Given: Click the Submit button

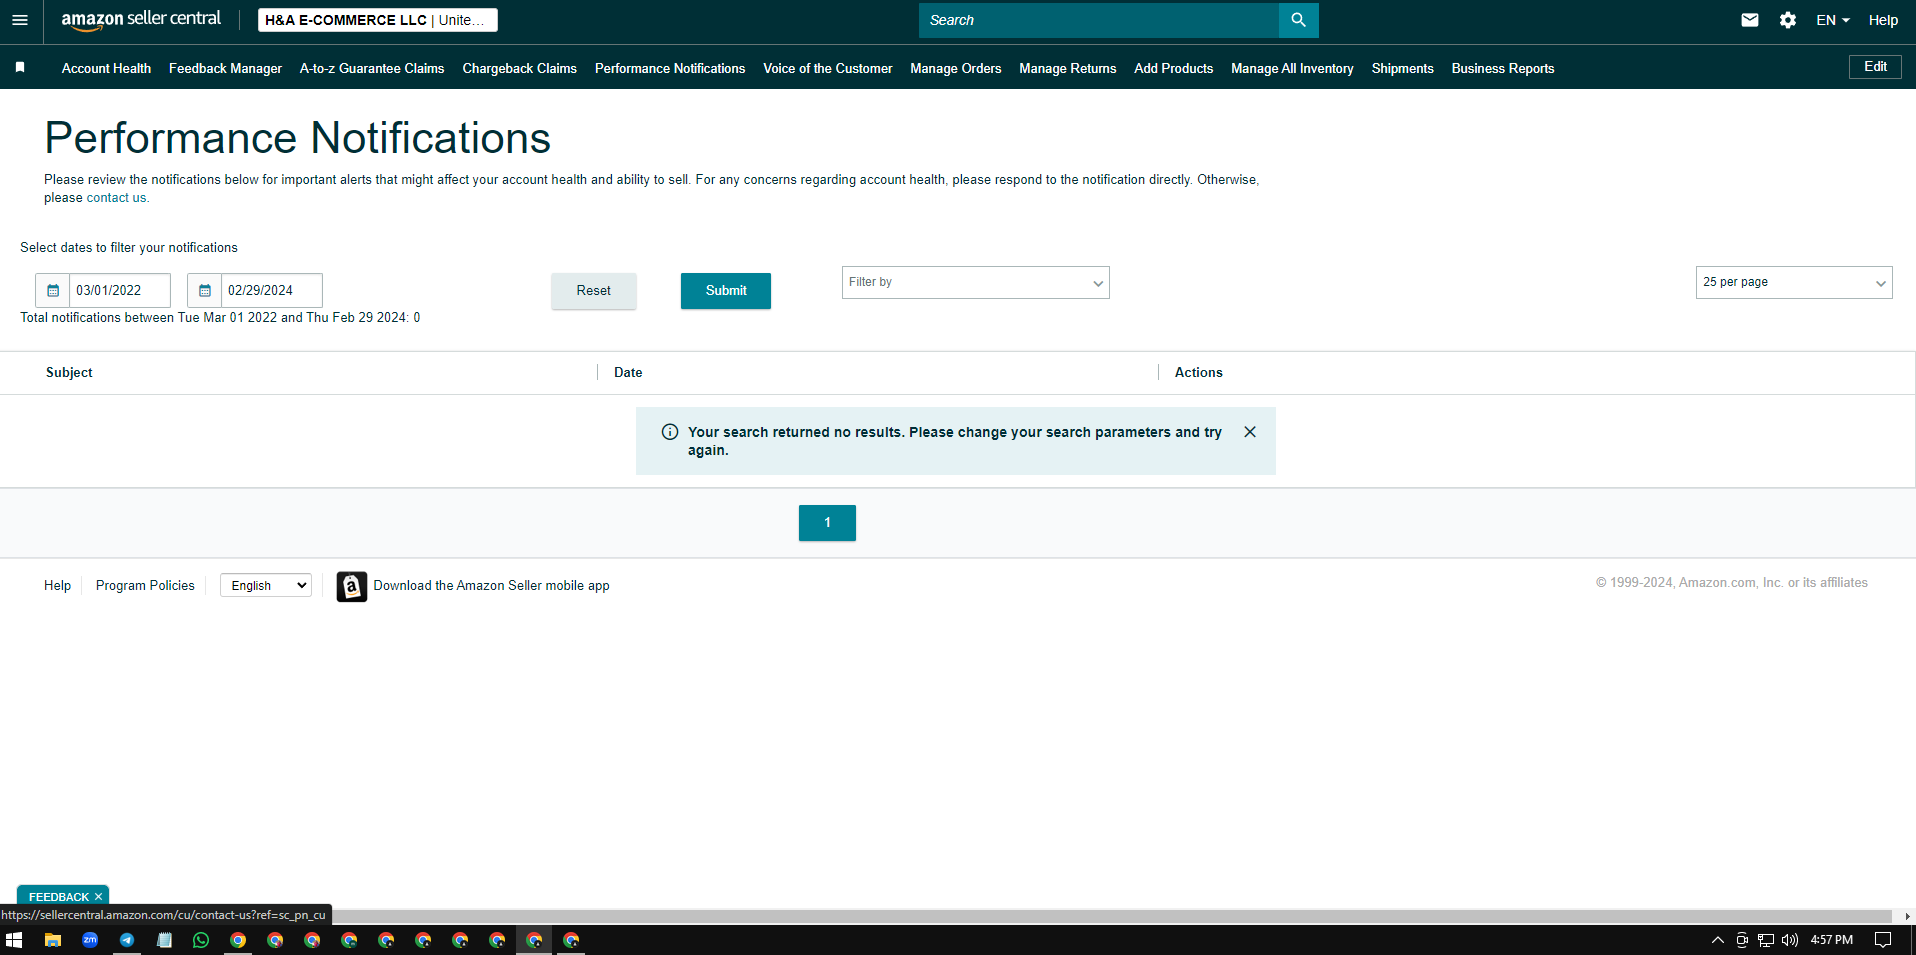Looking at the screenshot, I should tap(726, 291).
